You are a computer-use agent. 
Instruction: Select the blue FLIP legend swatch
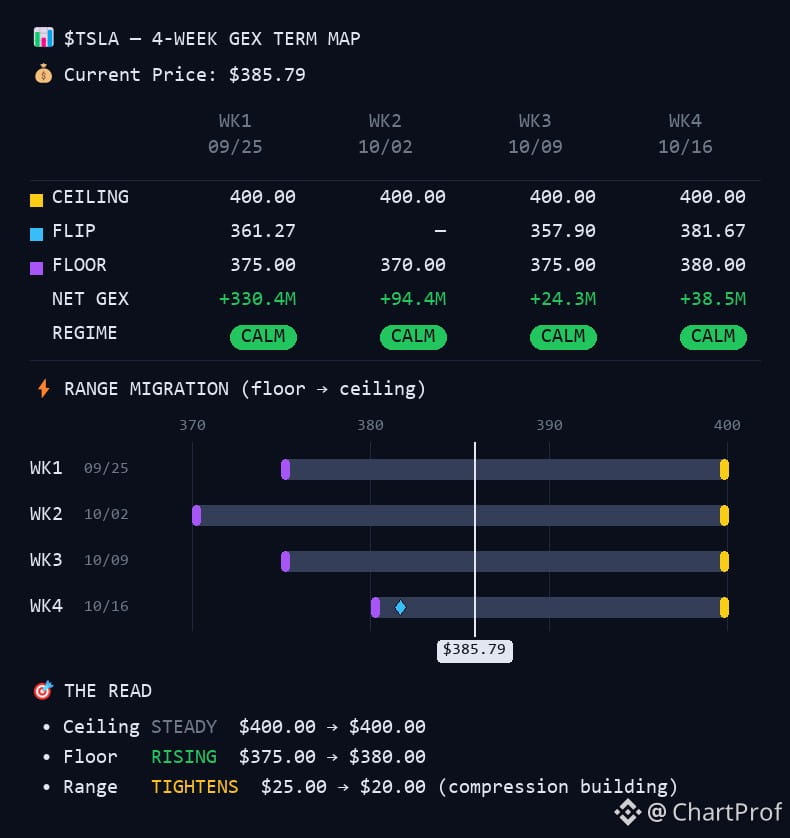click(x=36, y=234)
